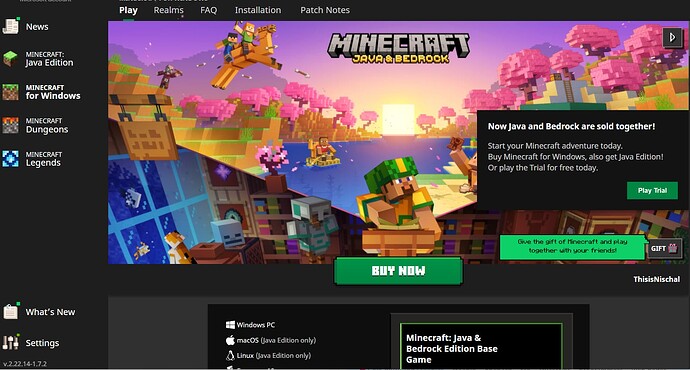Click 'Or play the Trial for free today.' text
The height and width of the screenshot is (370, 690).
(x=543, y=168)
